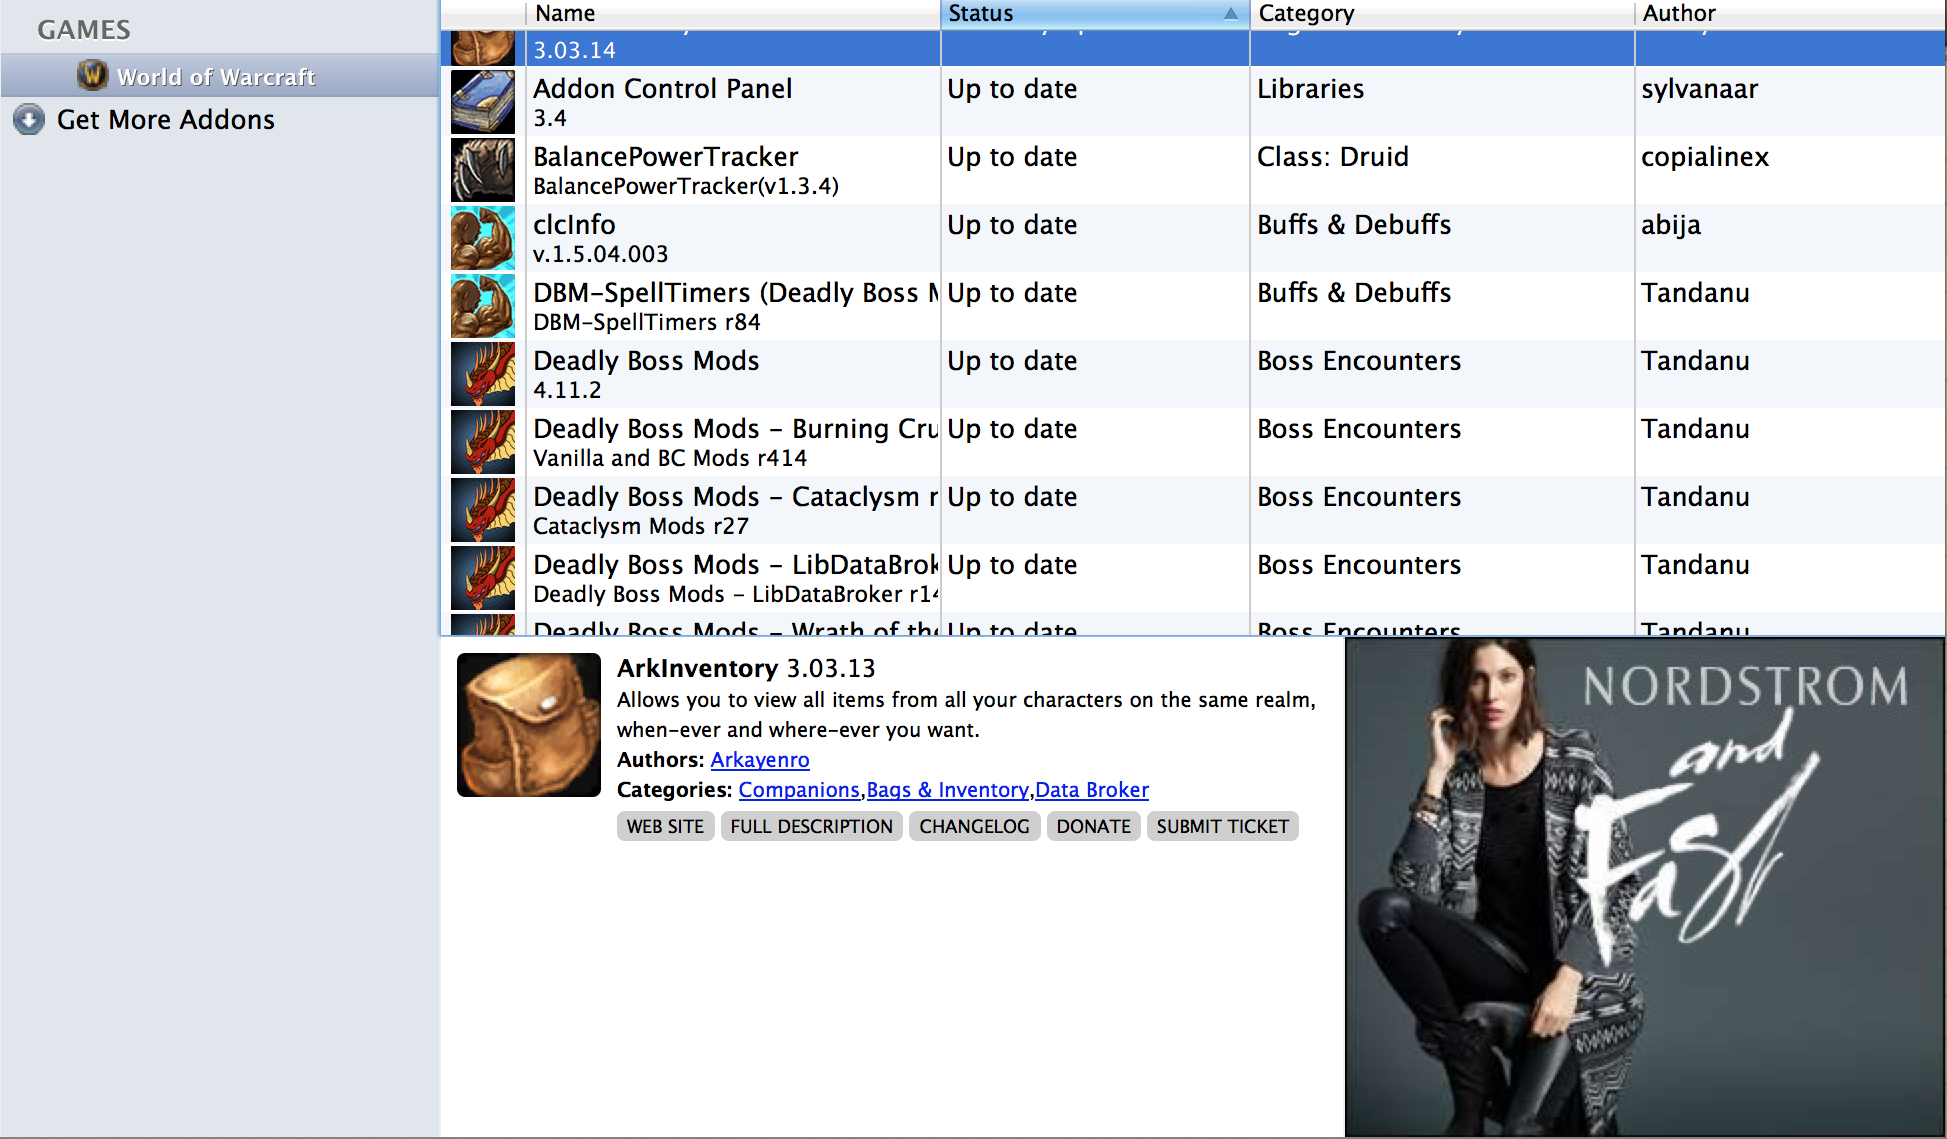The height and width of the screenshot is (1139, 1947).
Task: Select the BalancePowerTracker row name
Action: pos(665,157)
